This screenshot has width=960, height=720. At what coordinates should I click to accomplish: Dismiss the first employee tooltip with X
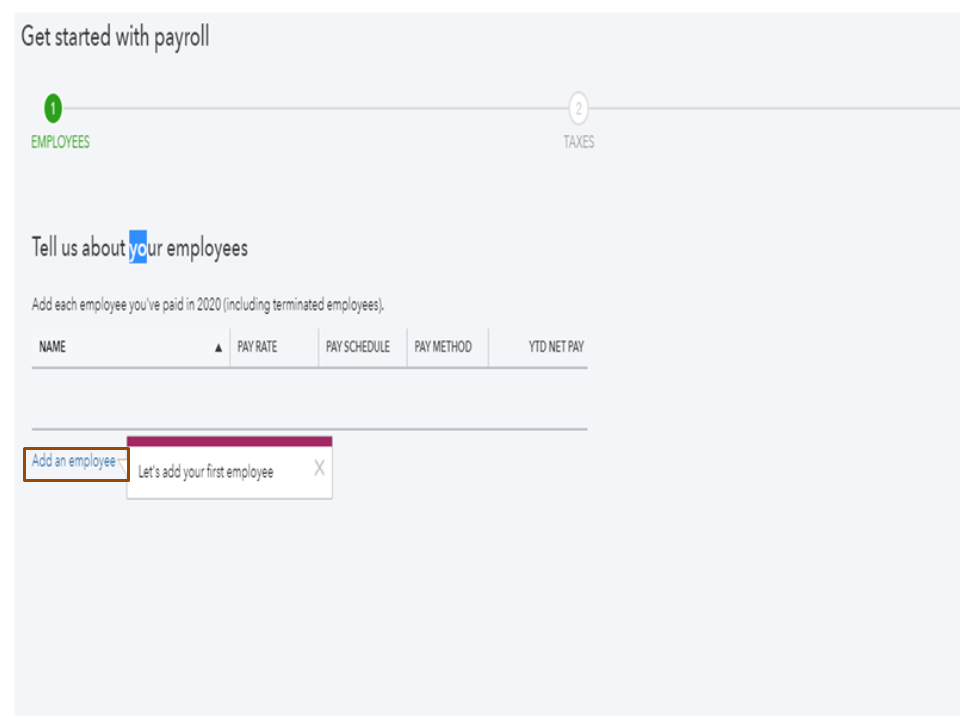[319, 468]
